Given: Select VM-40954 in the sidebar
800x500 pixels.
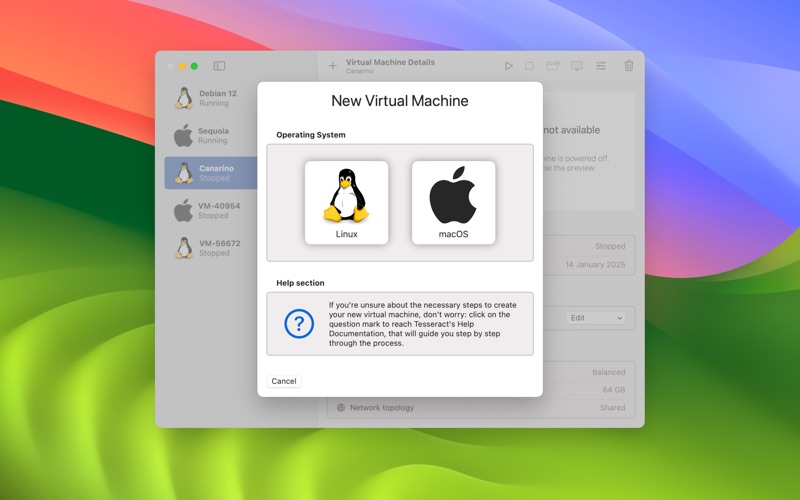Looking at the screenshot, I should click(211, 210).
